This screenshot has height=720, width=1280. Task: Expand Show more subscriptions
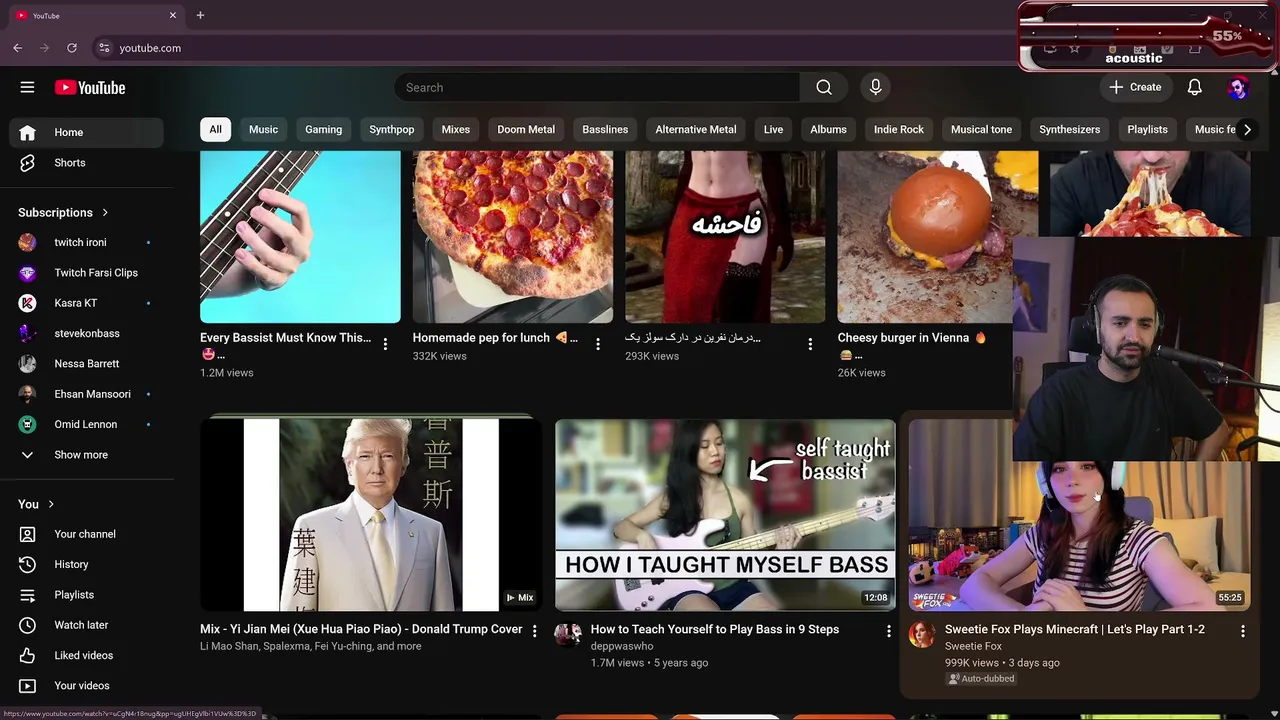coord(86,455)
